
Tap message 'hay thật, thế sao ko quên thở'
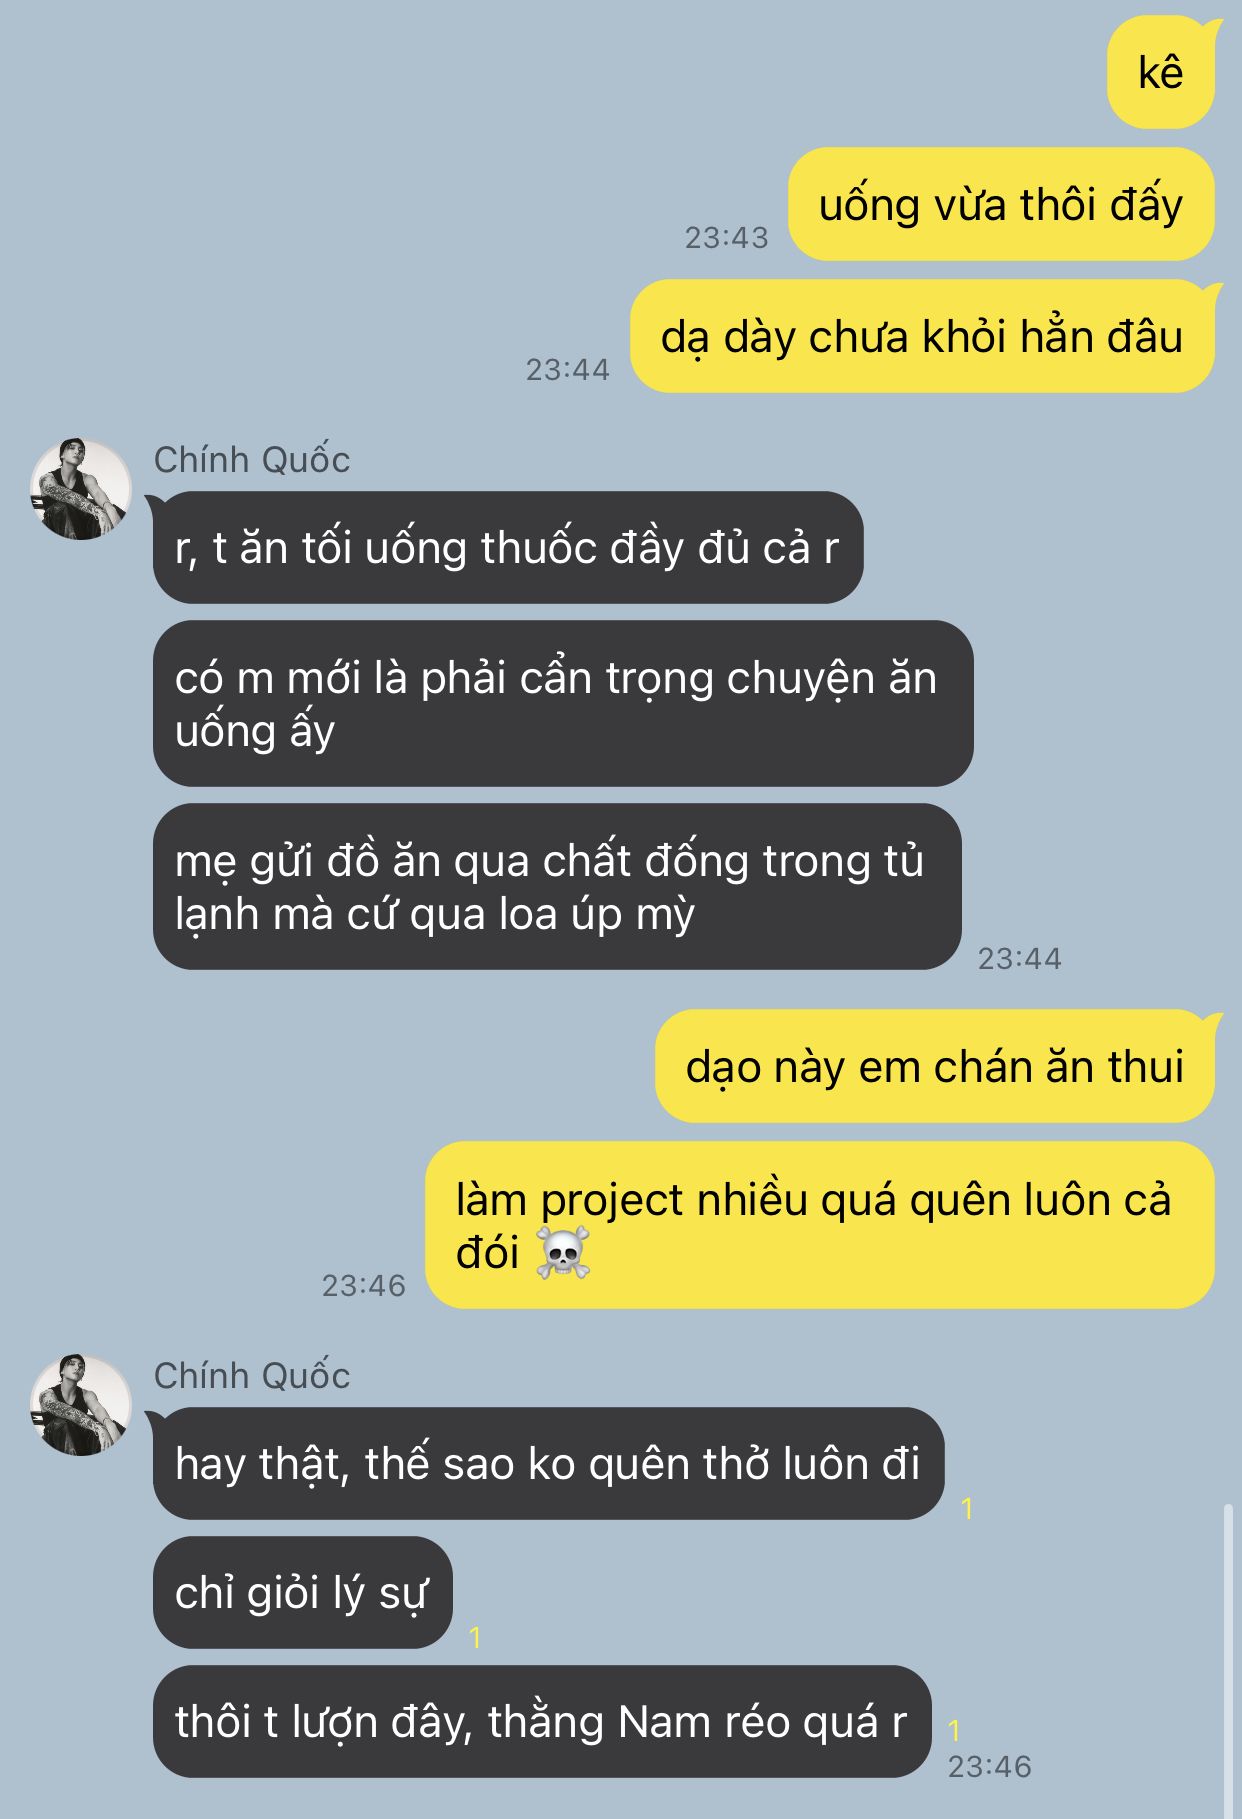[549, 1463]
